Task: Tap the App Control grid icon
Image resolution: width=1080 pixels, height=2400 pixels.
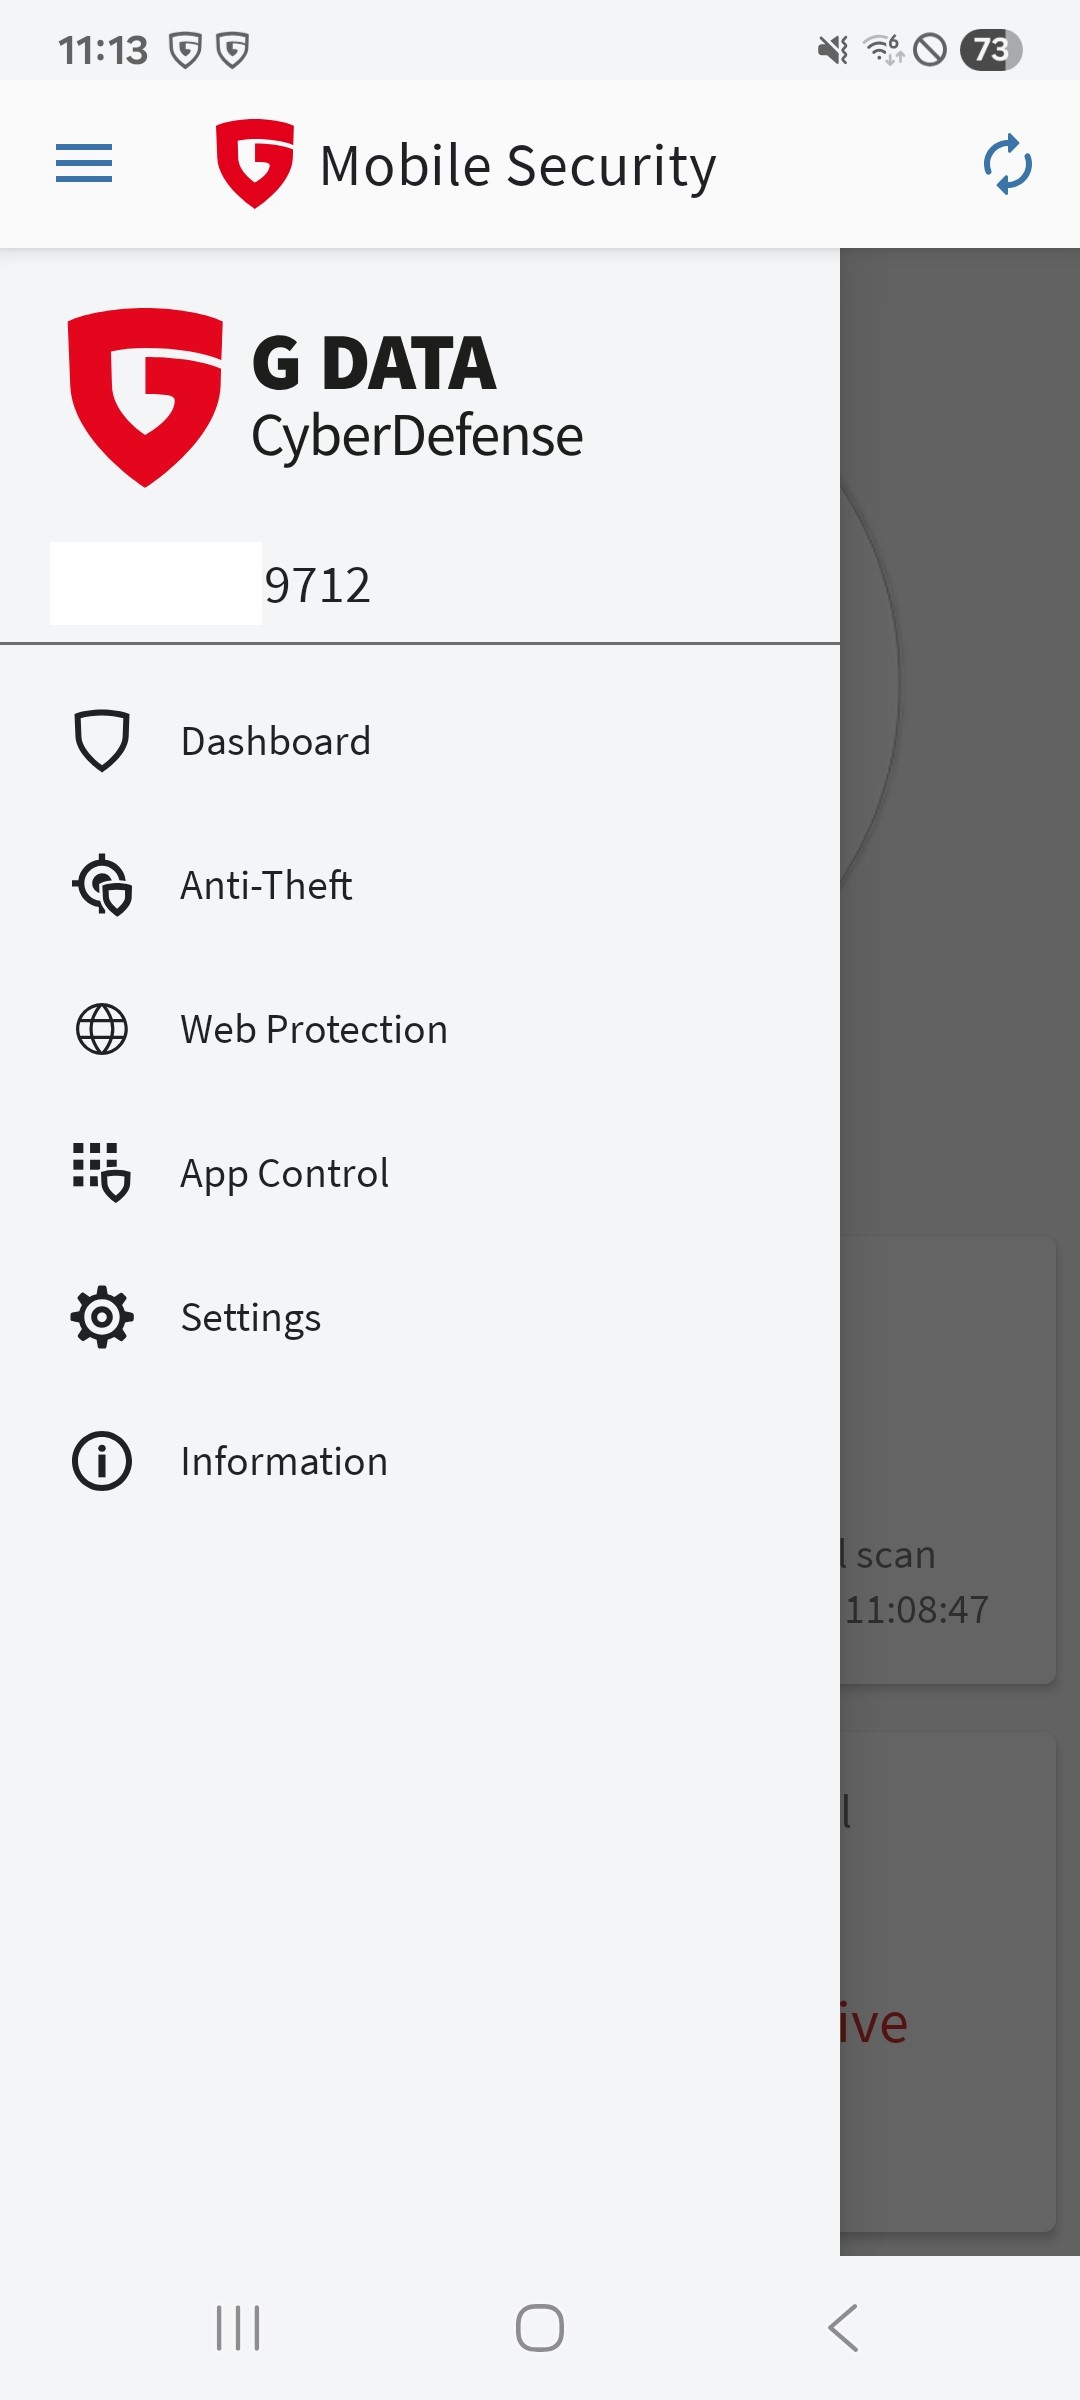Action: click(x=102, y=1172)
